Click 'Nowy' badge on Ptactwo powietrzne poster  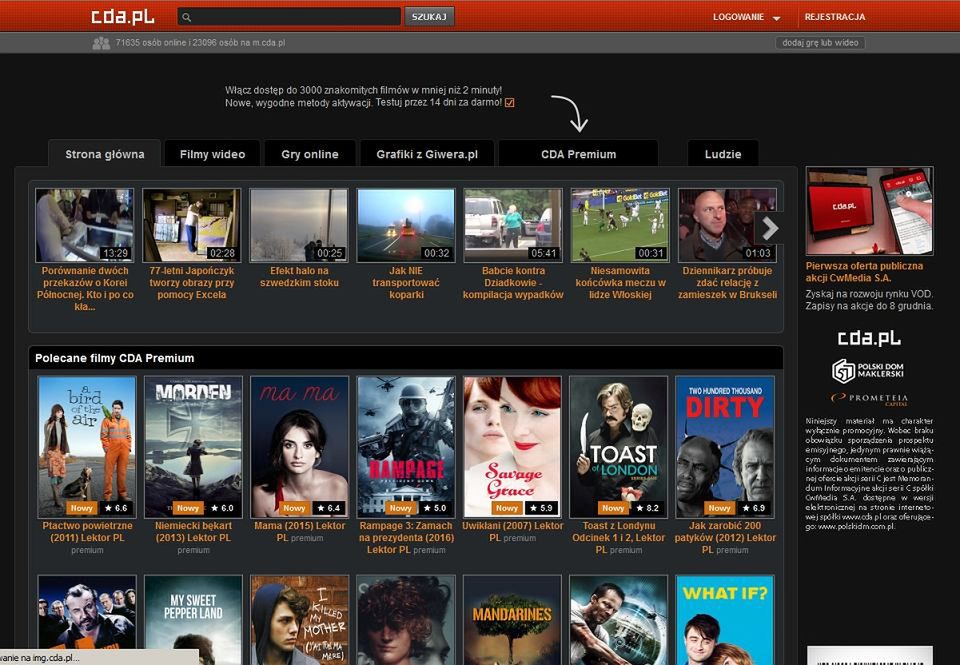81,508
